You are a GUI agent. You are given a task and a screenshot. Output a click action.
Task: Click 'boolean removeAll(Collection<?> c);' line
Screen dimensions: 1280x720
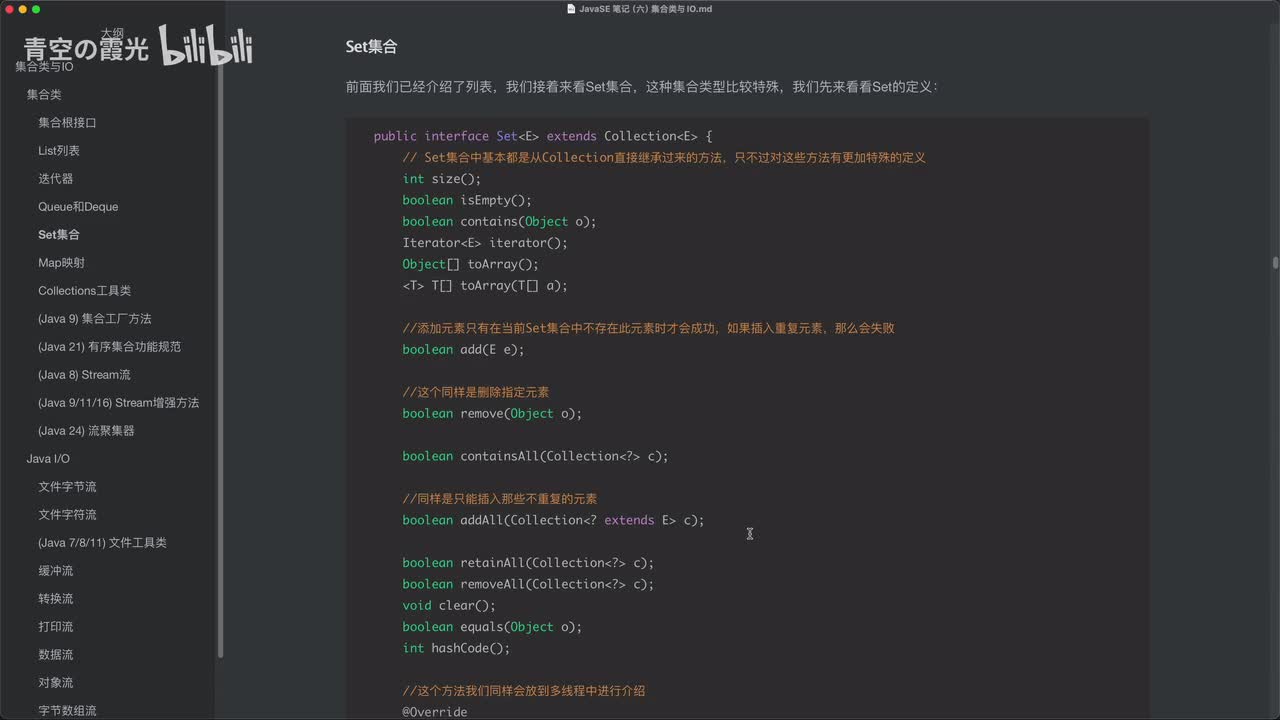[528, 584]
